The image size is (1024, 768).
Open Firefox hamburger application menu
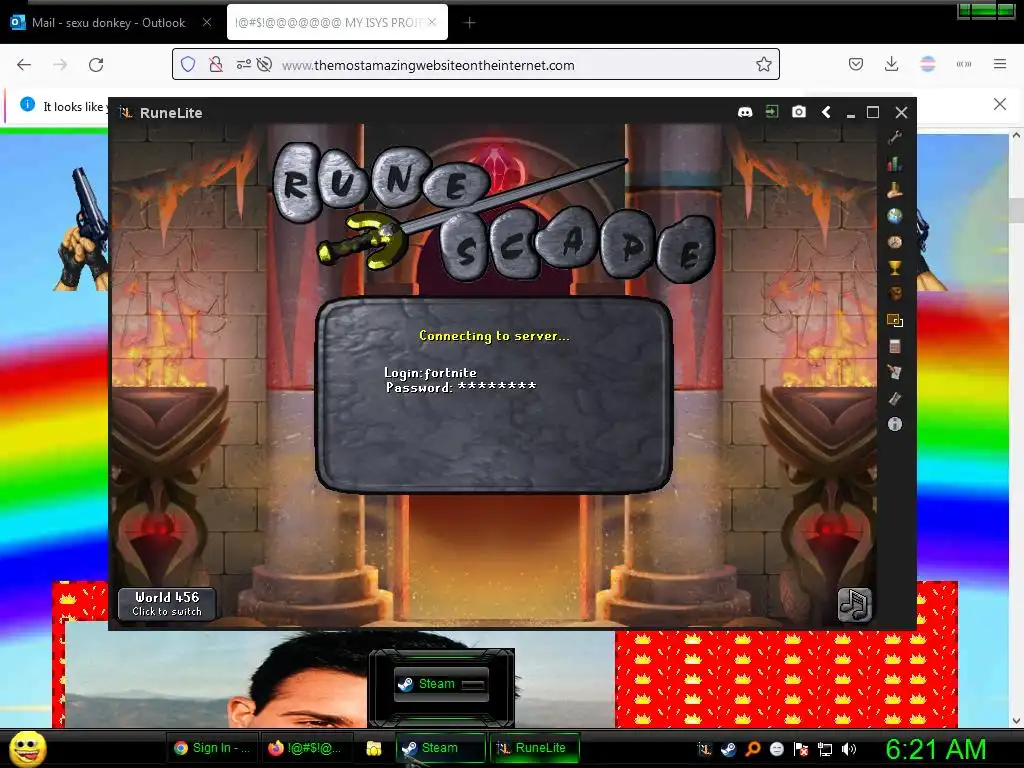point(1000,64)
